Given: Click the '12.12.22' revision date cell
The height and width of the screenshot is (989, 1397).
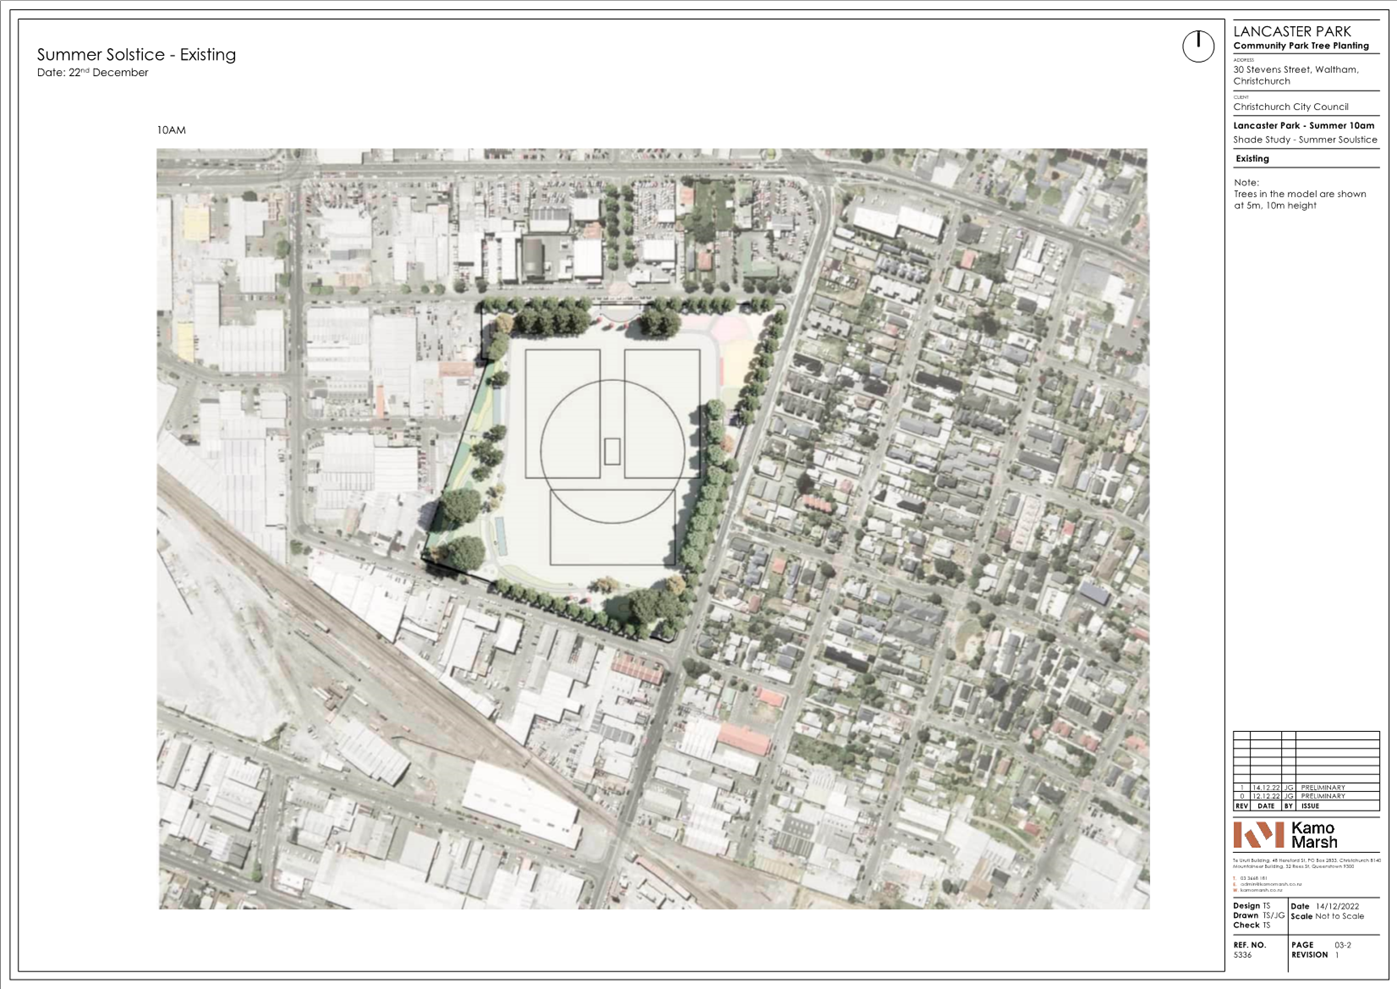Looking at the screenshot, I should pyautogui.click(x=1266, y=796).
